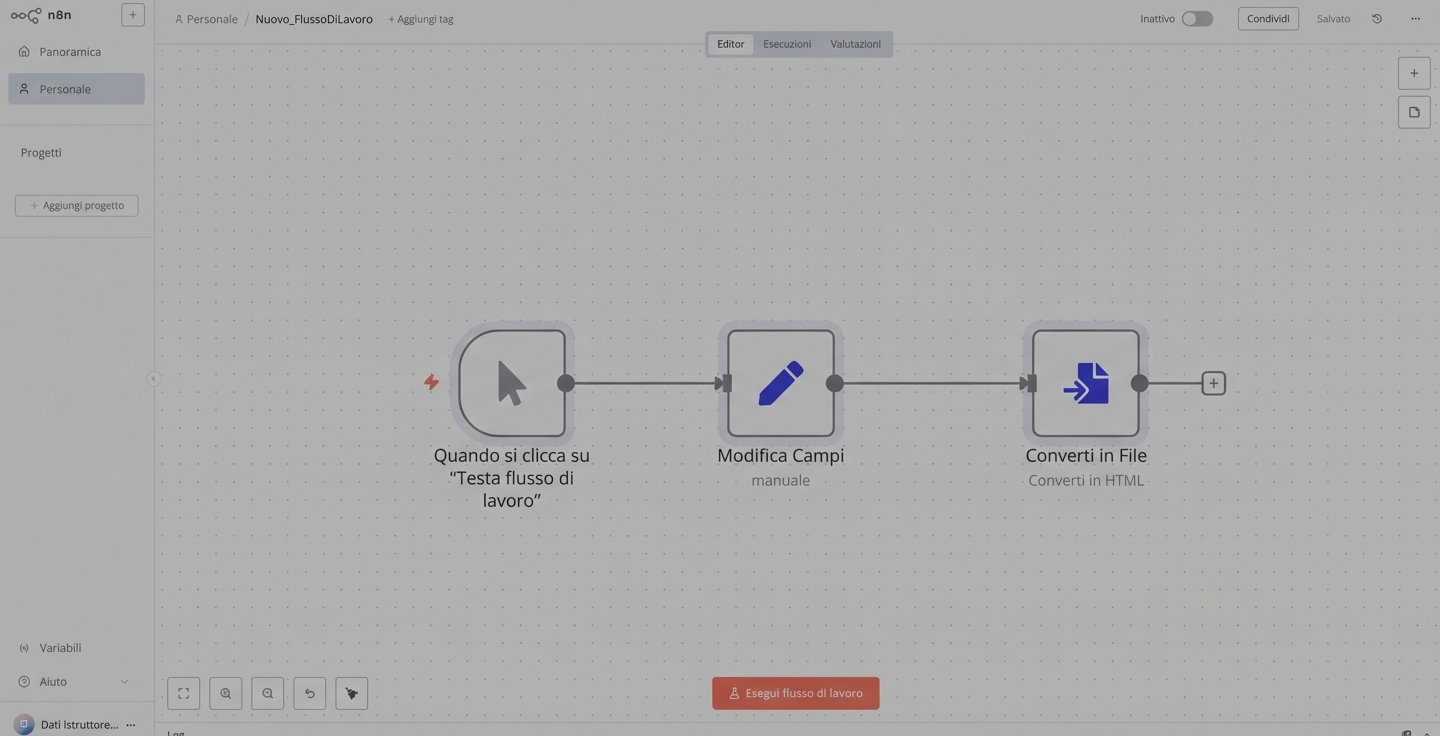This screenshot has height=736, width=1440.
Task: Click the reset zoom icon
Action: pos(310,693)
